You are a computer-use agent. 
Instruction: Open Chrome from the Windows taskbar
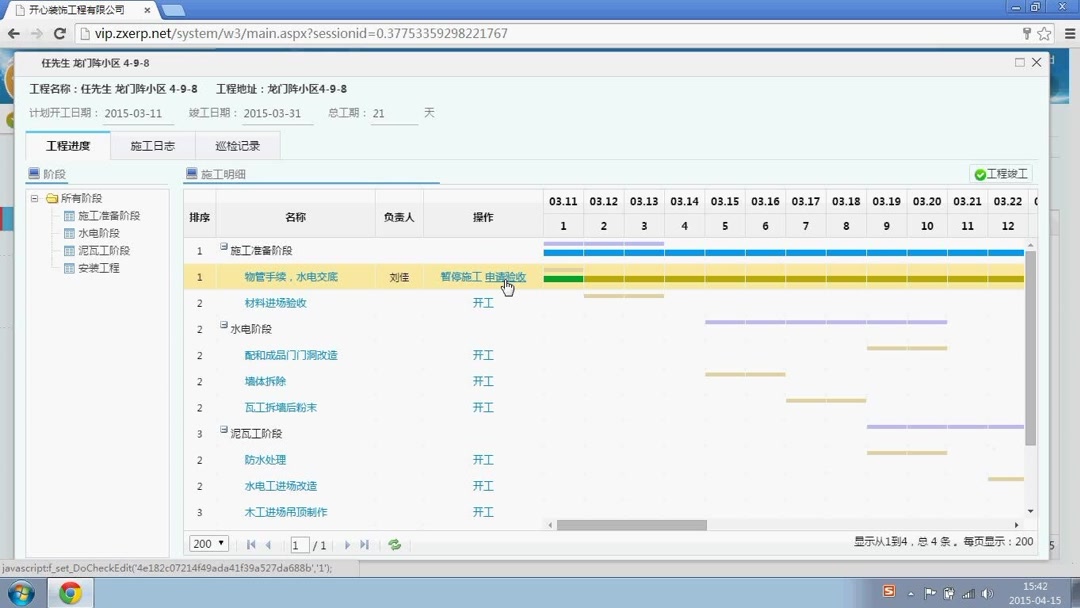point(69,591)
